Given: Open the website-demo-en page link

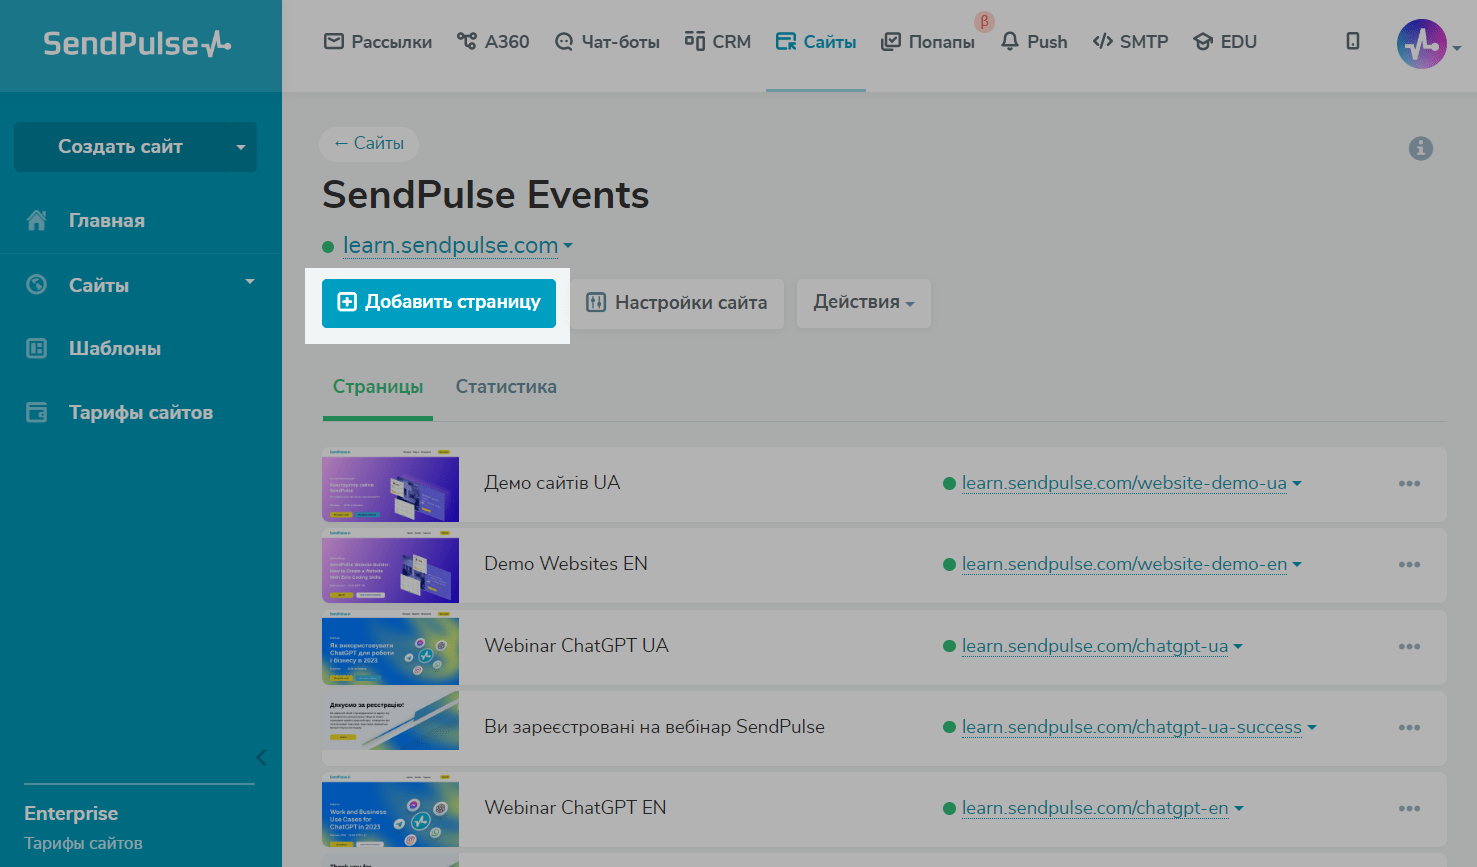Looking at the screenshot, I should (x=1124, y=564).
